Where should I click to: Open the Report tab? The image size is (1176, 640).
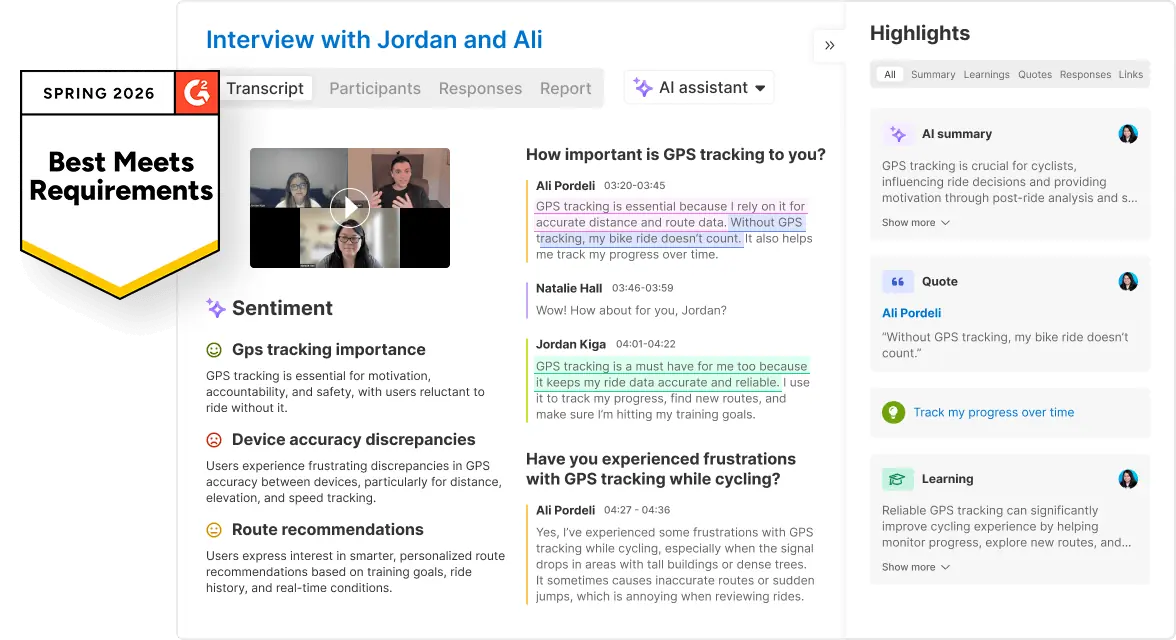pyautogui.click(x=565, y=88)
